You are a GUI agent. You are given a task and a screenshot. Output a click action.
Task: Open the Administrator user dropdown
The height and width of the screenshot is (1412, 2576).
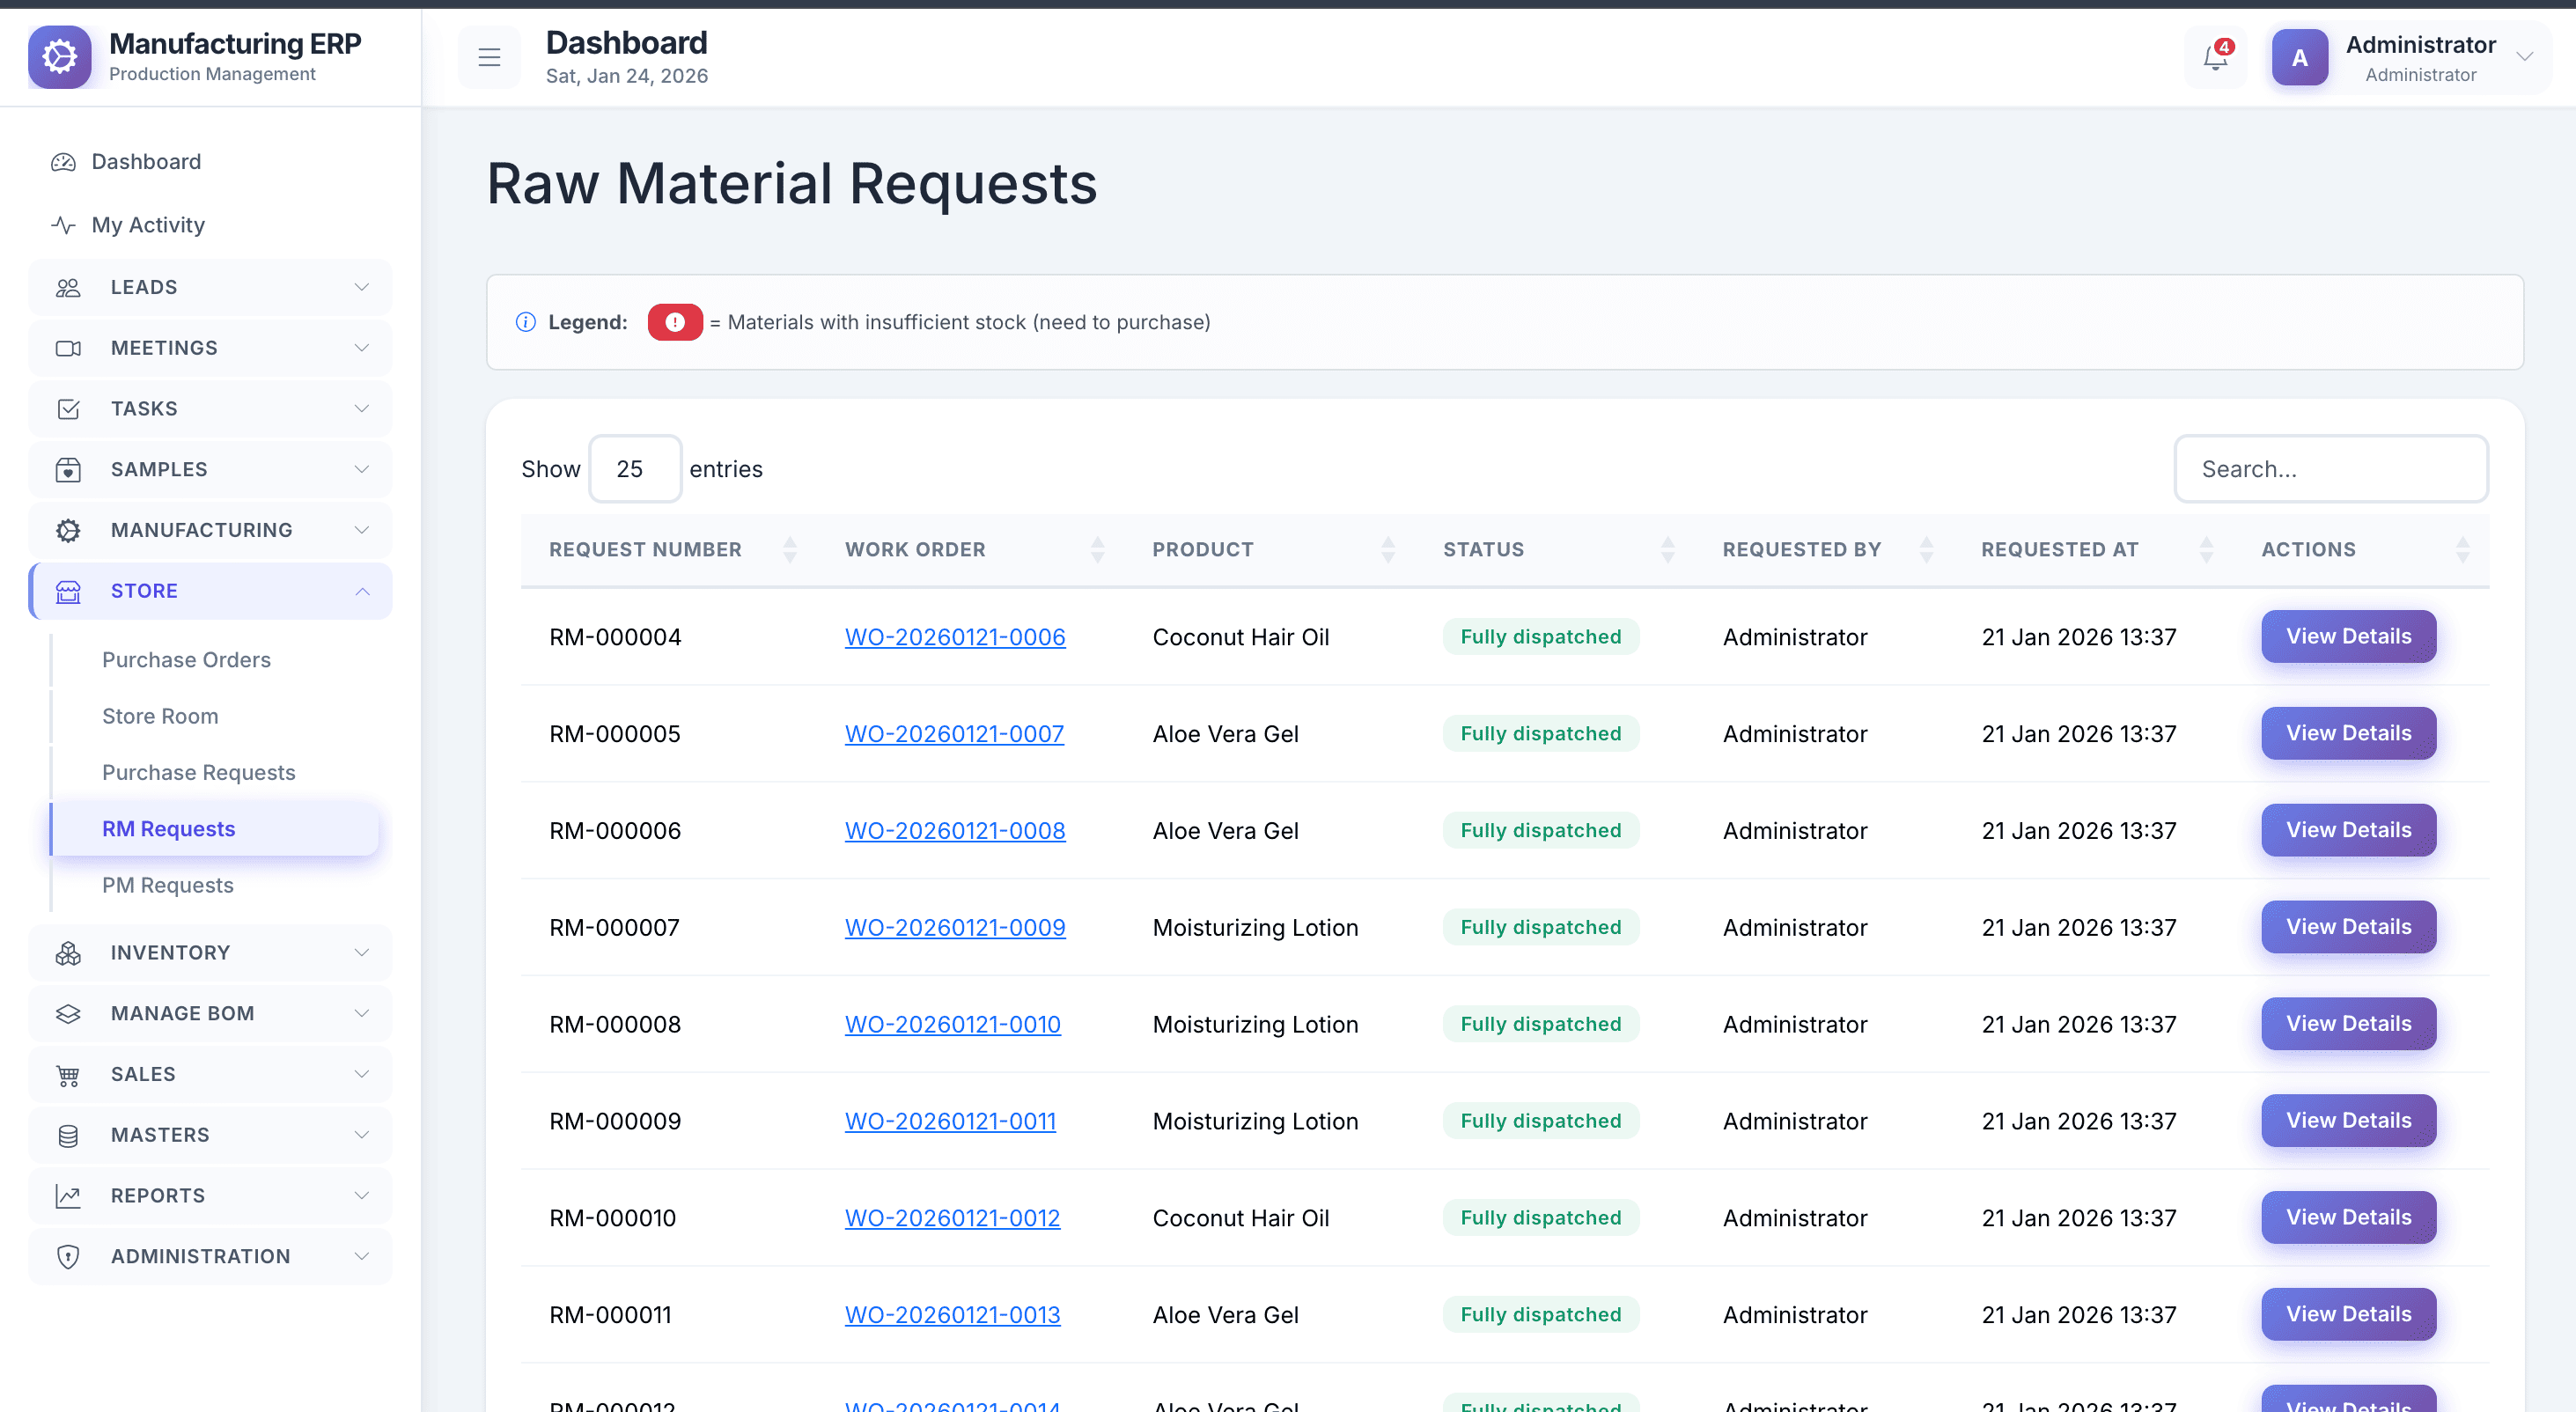pos(2524,58)
